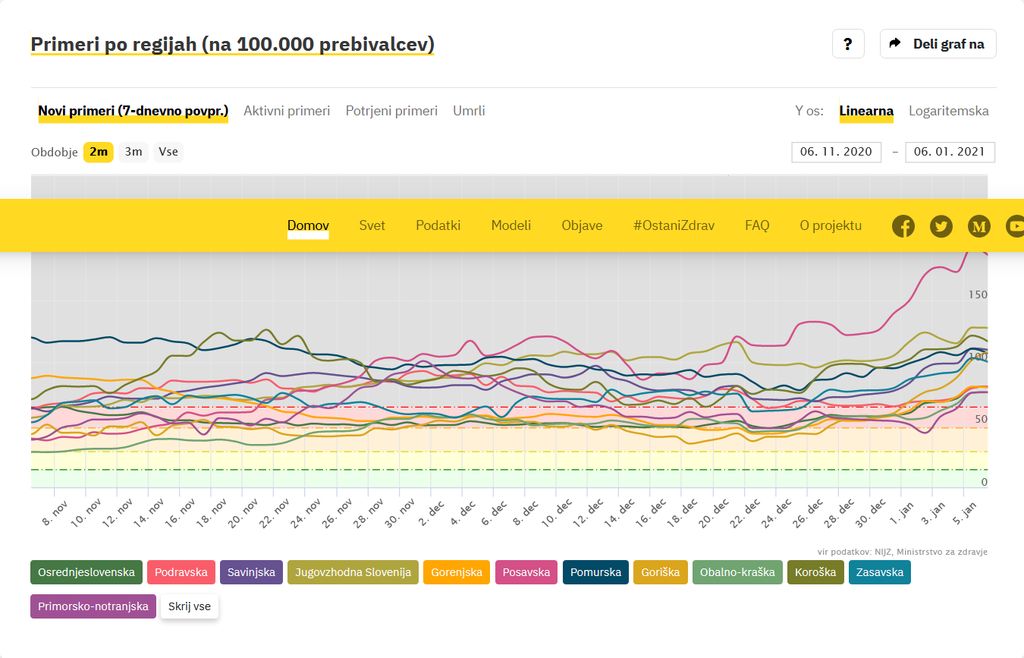The image size is (1024, 658).
Task: Hide the Podravska region line
Action: [x=182, y=572]
